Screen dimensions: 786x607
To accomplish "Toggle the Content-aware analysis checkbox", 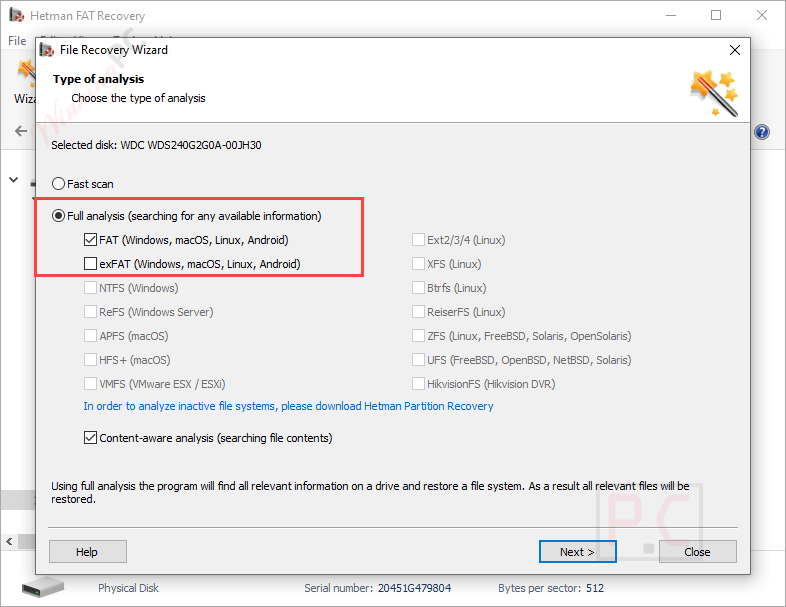I will point(90,438).
